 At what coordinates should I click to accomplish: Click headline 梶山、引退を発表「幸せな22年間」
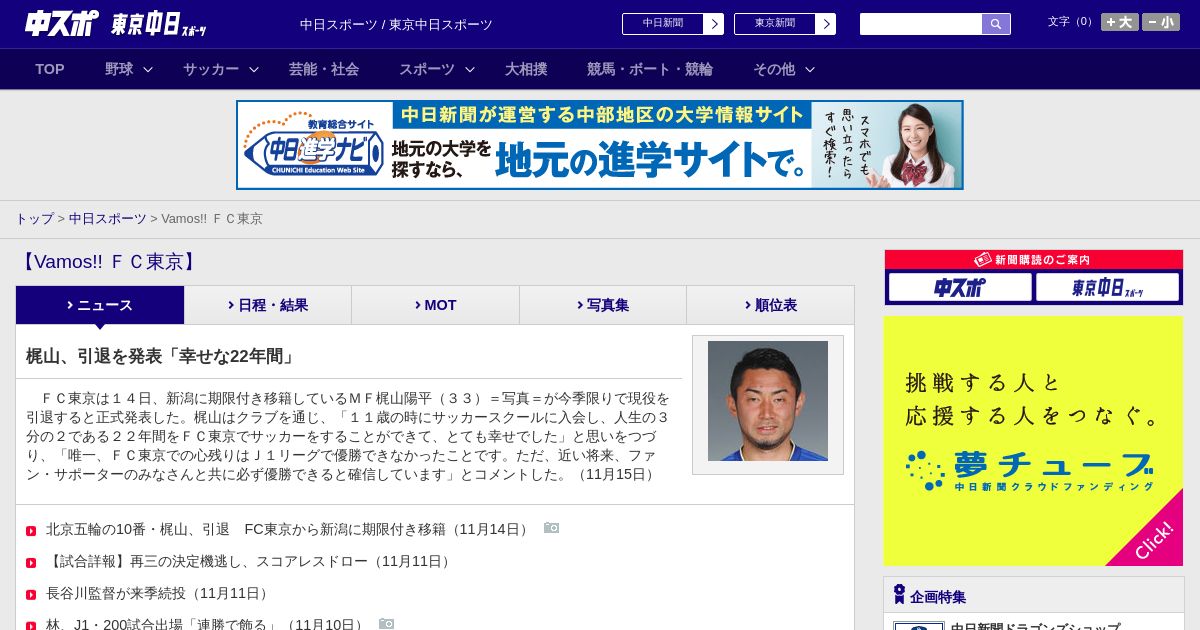(x=161, y=357)
